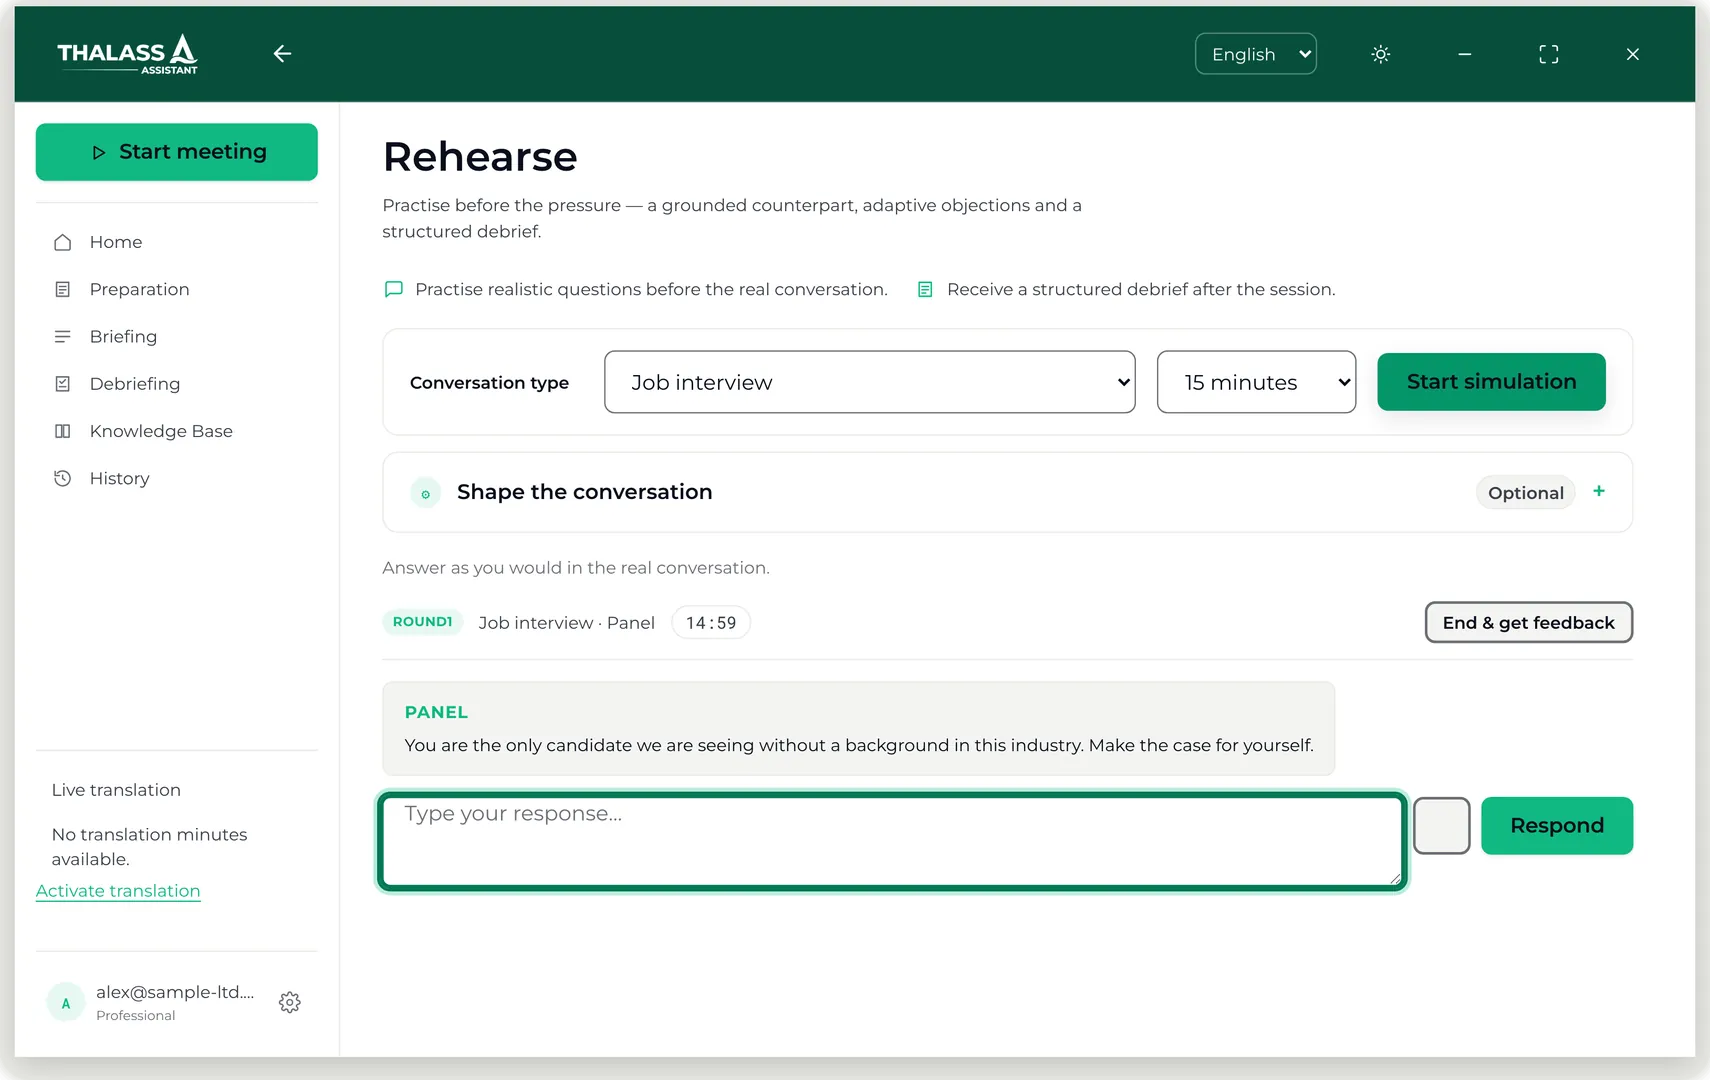Click the response text input field
1710x1080 pixels.
(x=892, y=842)
